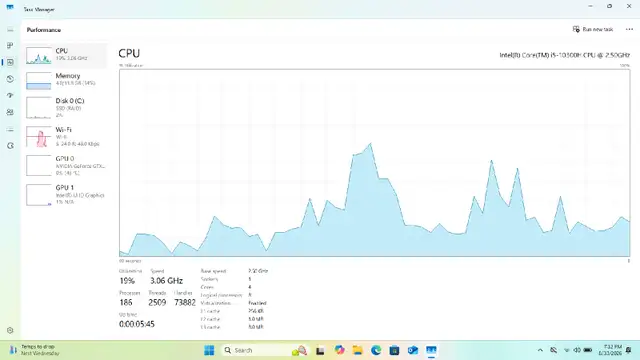Click the handles count 73882
Viewport: 640px width, 360px height.
coord(185,302)
